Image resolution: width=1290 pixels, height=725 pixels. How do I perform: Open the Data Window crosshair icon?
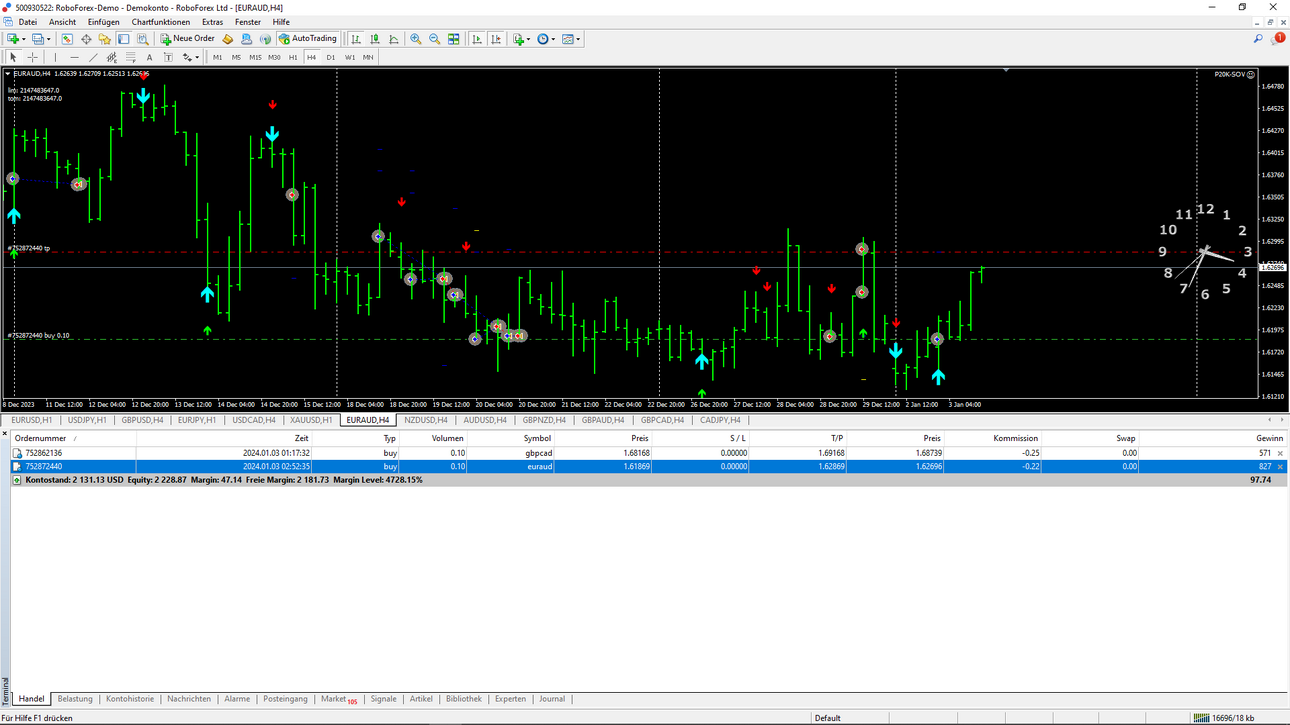86,39
